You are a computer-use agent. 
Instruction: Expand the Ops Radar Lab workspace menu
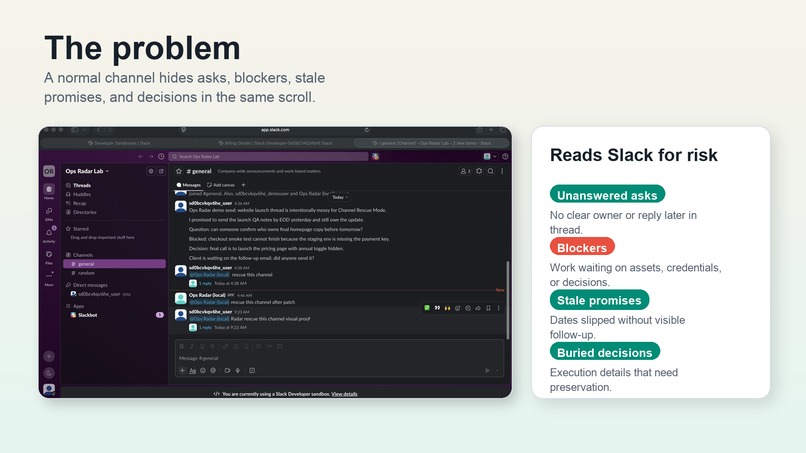click(x=87, y=171)
